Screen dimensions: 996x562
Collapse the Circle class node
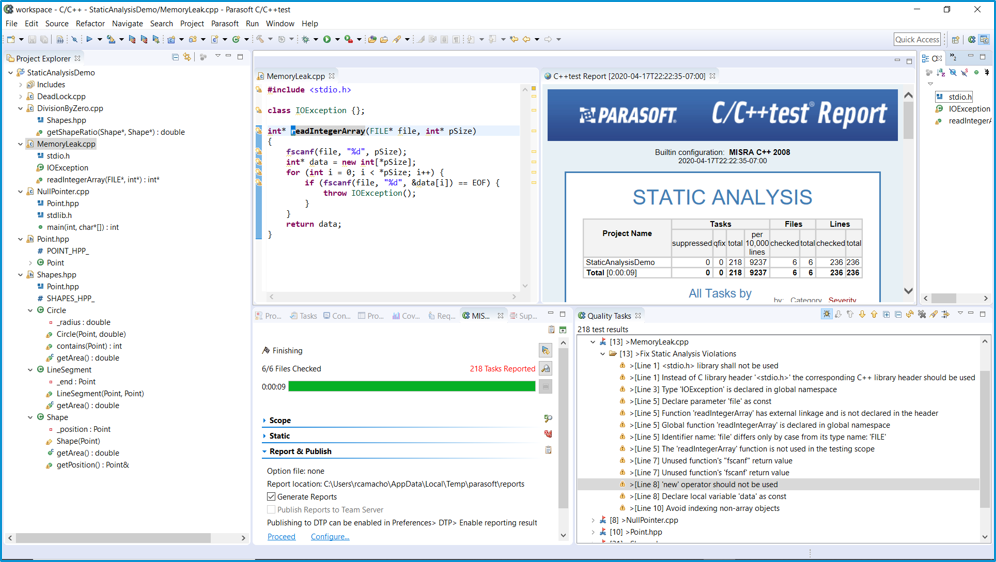click(30, 311)
